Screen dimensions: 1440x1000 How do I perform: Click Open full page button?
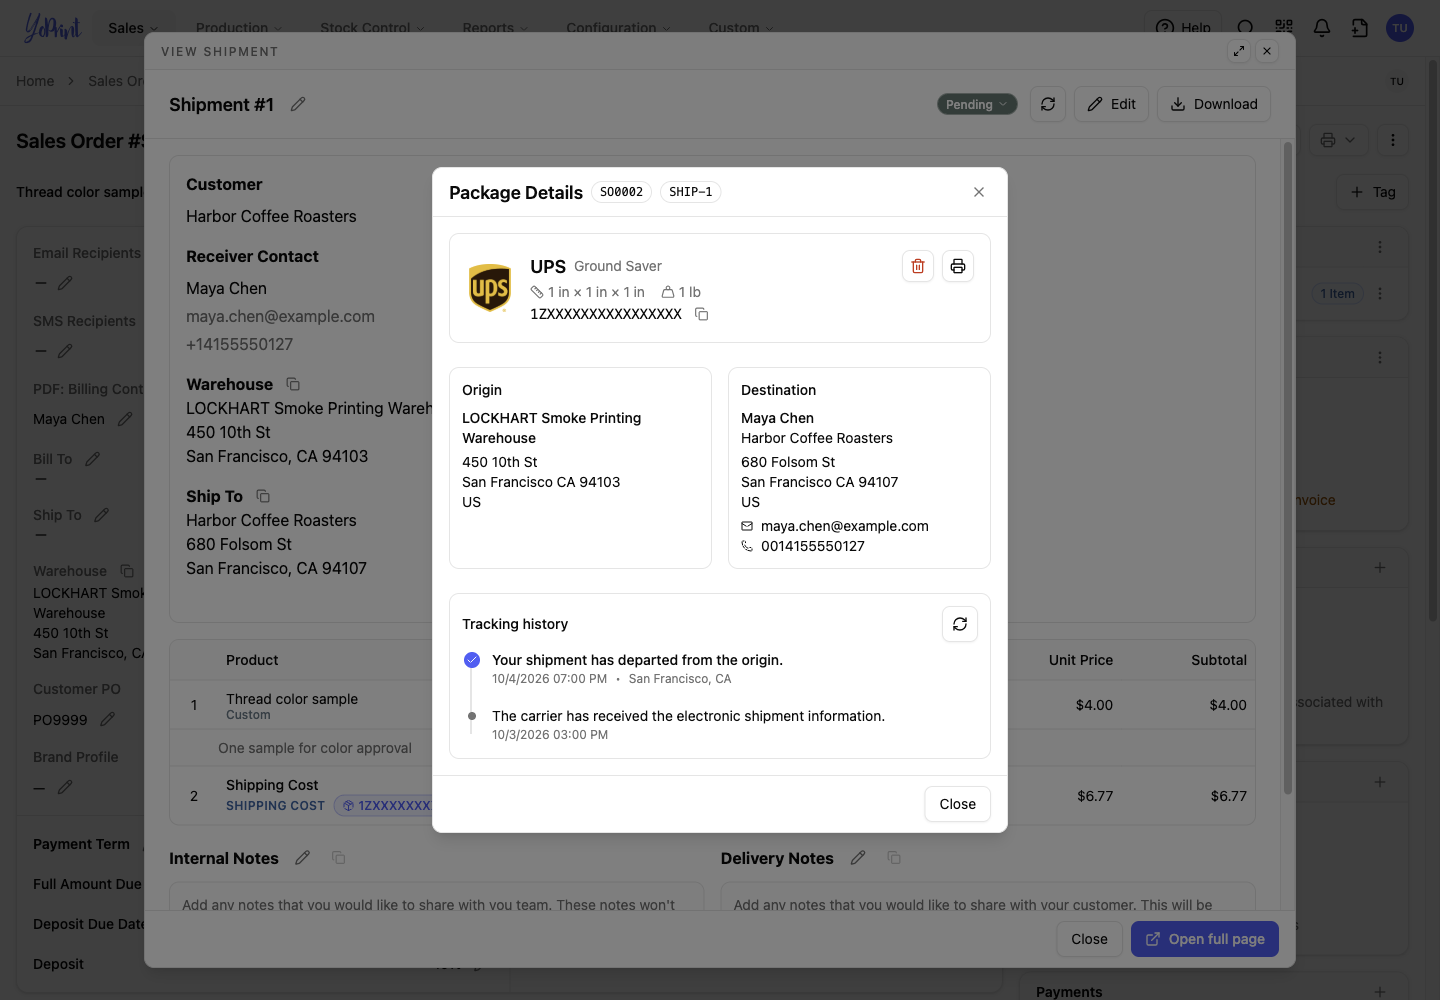(1205, 939)
